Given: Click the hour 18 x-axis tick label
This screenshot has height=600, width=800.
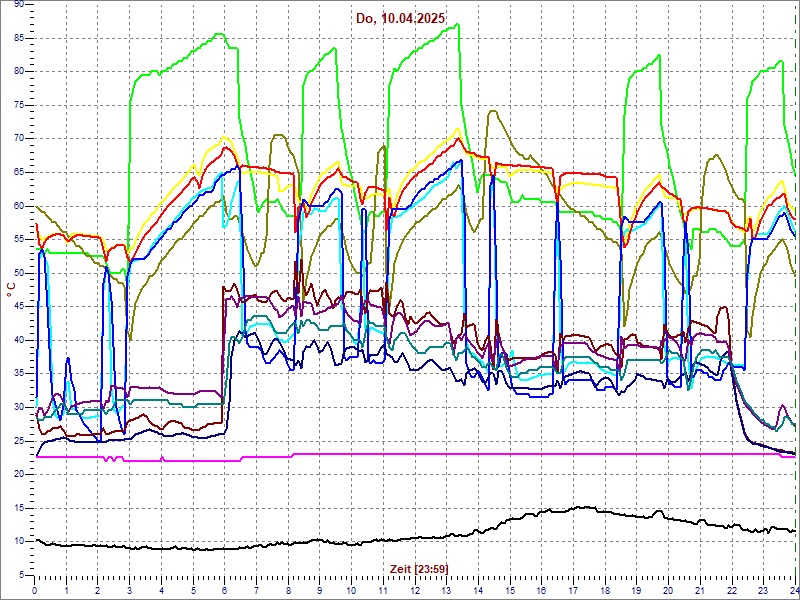Looking at the screenshot, I should (605, 590).
